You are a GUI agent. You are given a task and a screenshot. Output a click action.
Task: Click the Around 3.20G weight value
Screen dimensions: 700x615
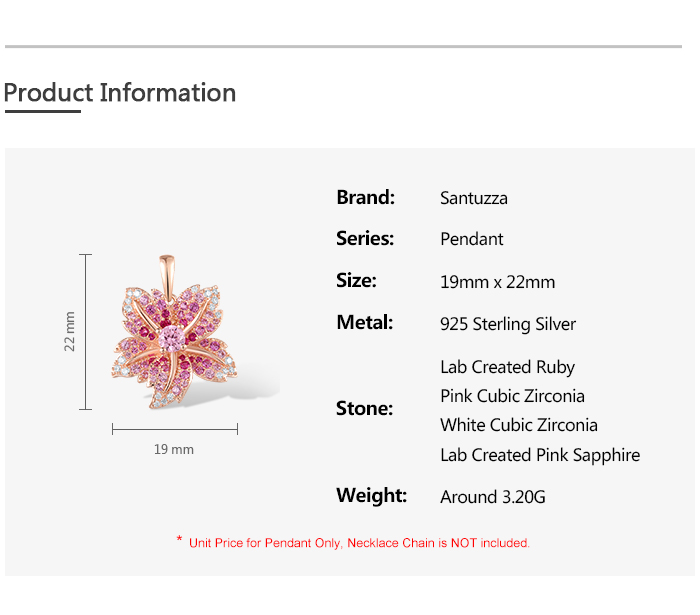coord(493,497)
